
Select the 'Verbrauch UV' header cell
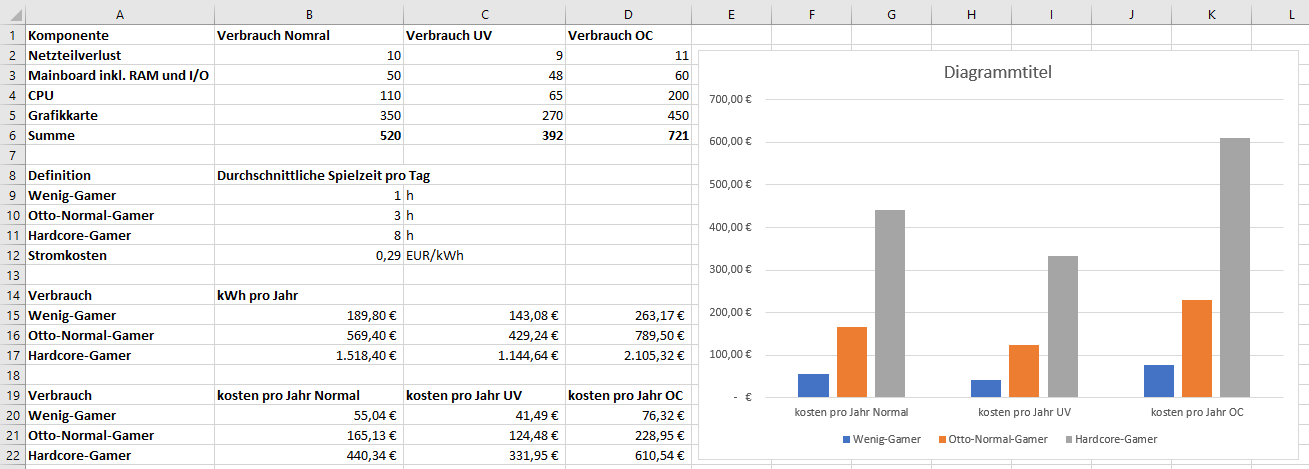[484, 35]
